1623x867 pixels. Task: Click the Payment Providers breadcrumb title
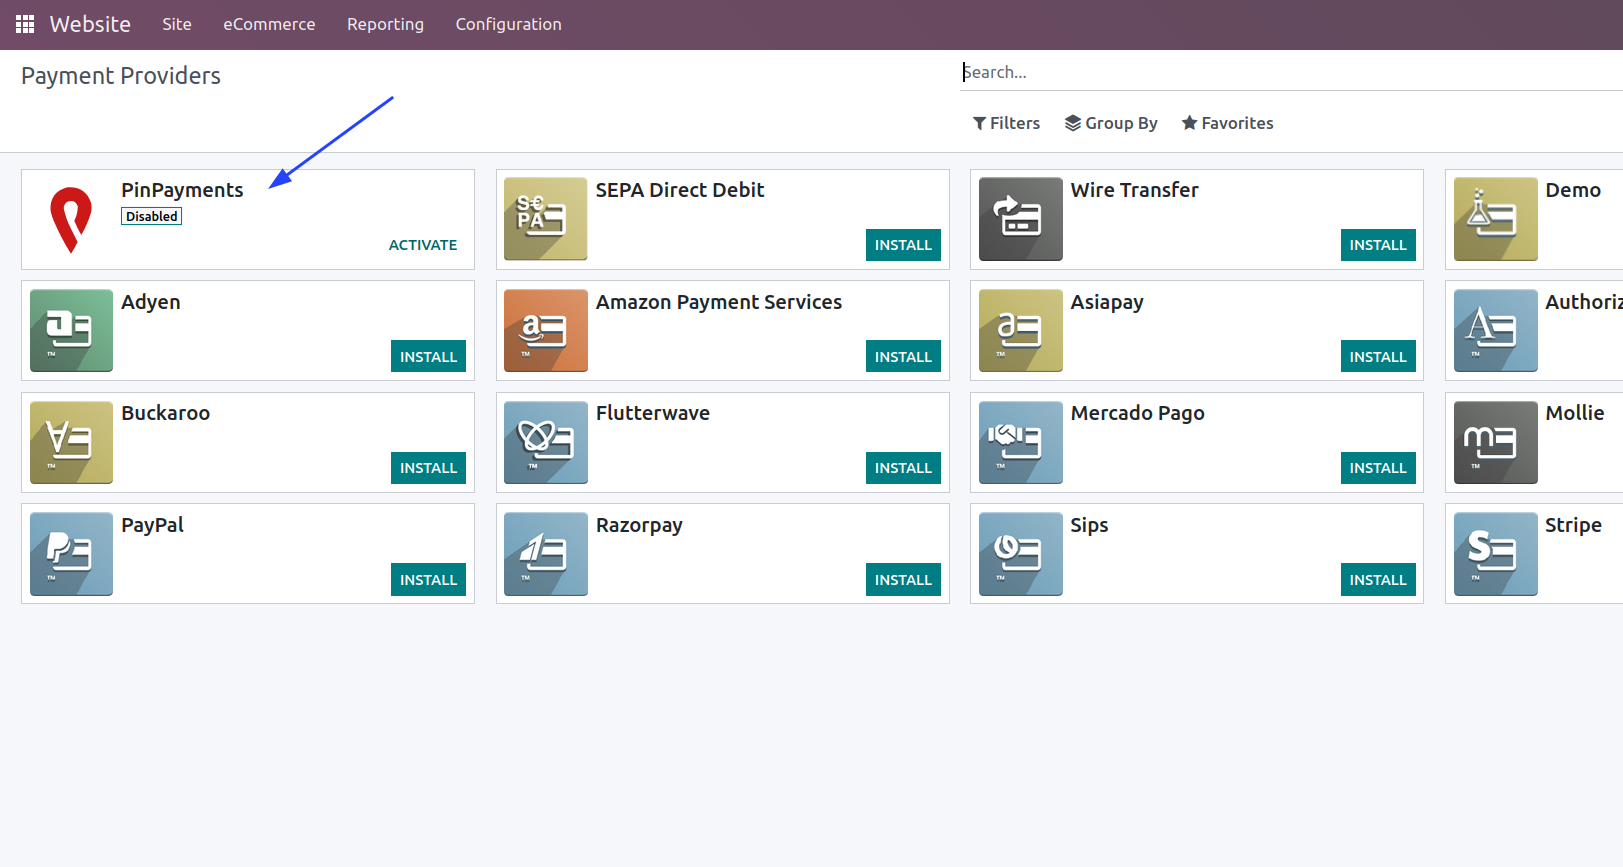coord(121,76)
